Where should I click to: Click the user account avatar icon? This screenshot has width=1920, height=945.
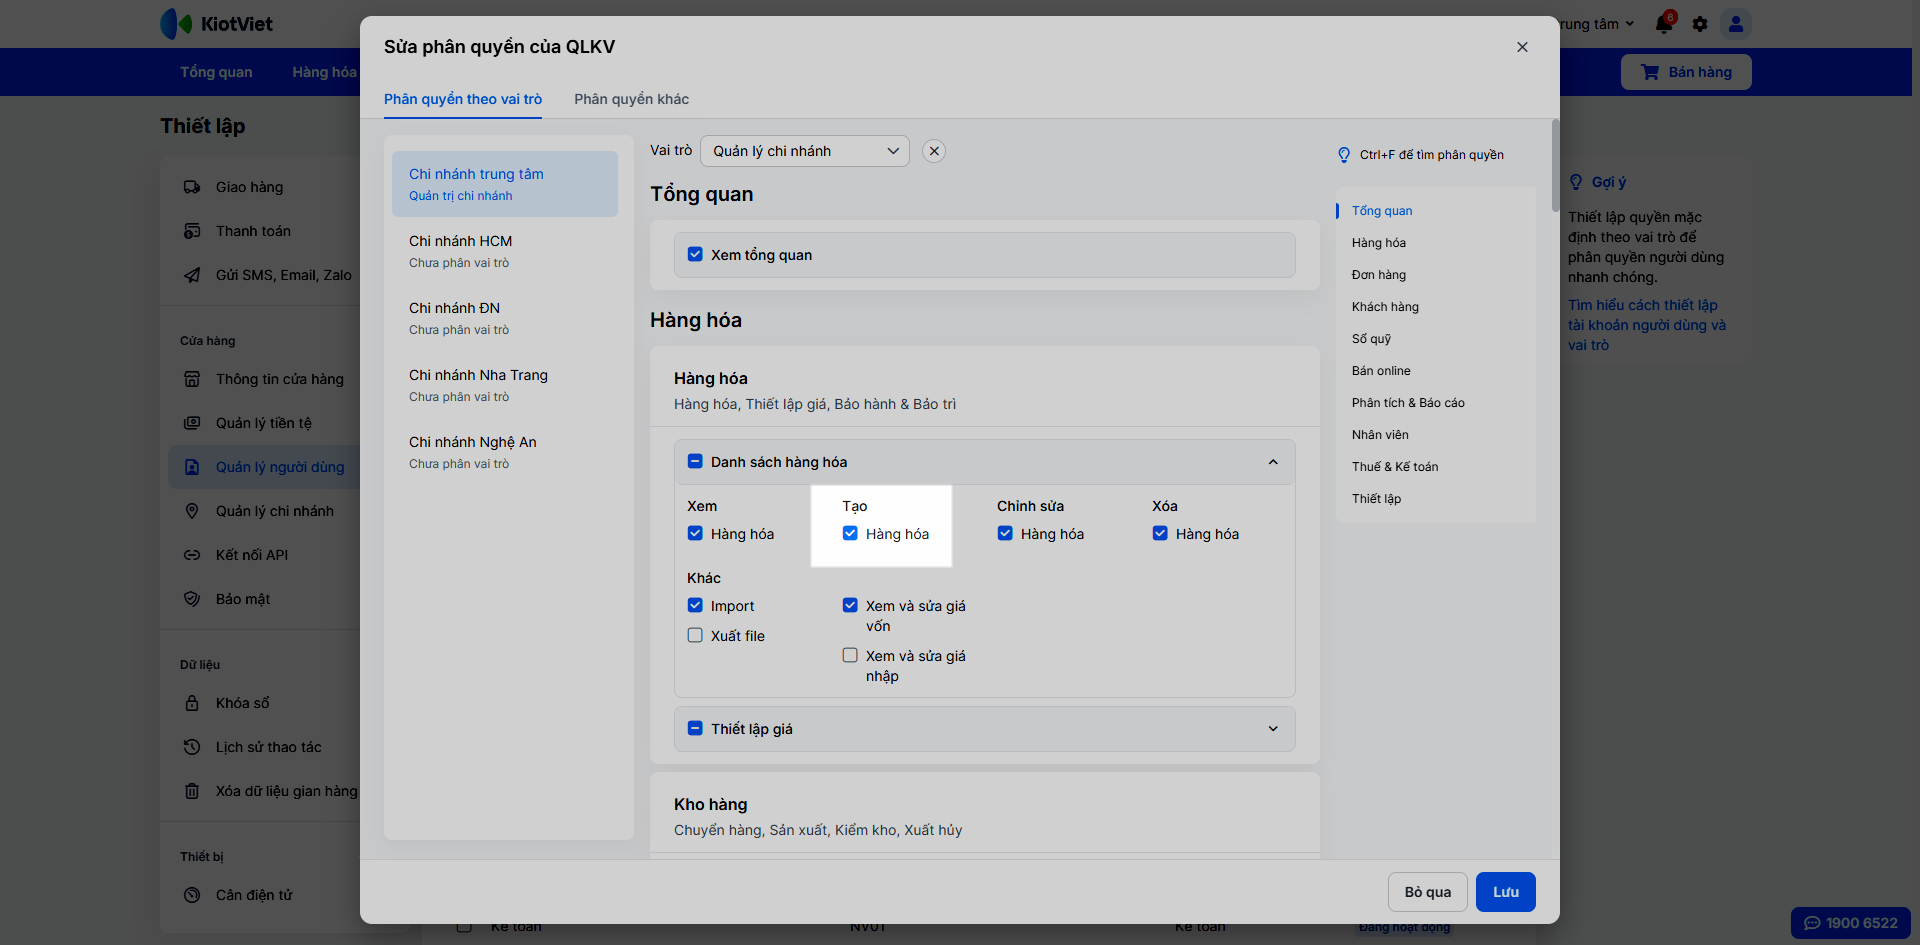click(1736, 24)
